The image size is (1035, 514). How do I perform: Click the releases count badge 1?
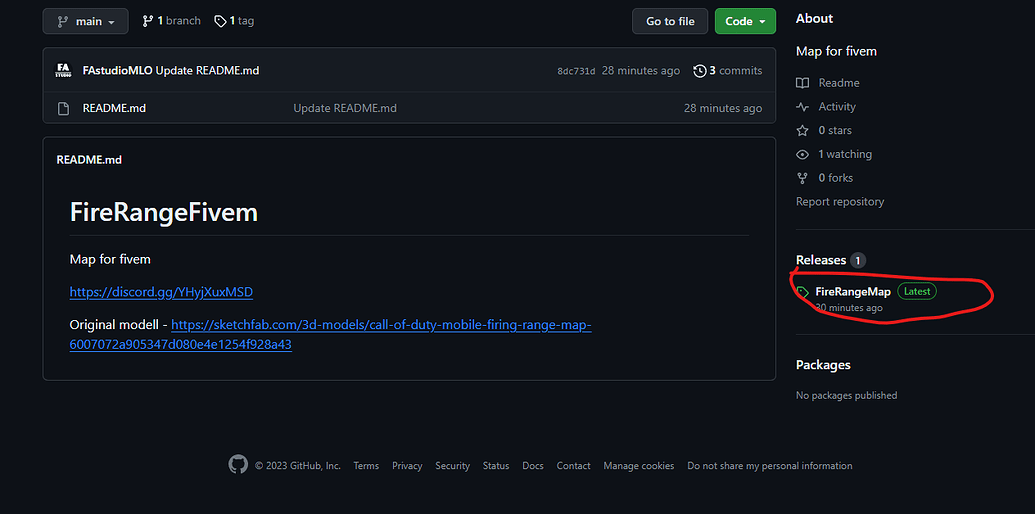coord(857,261)
